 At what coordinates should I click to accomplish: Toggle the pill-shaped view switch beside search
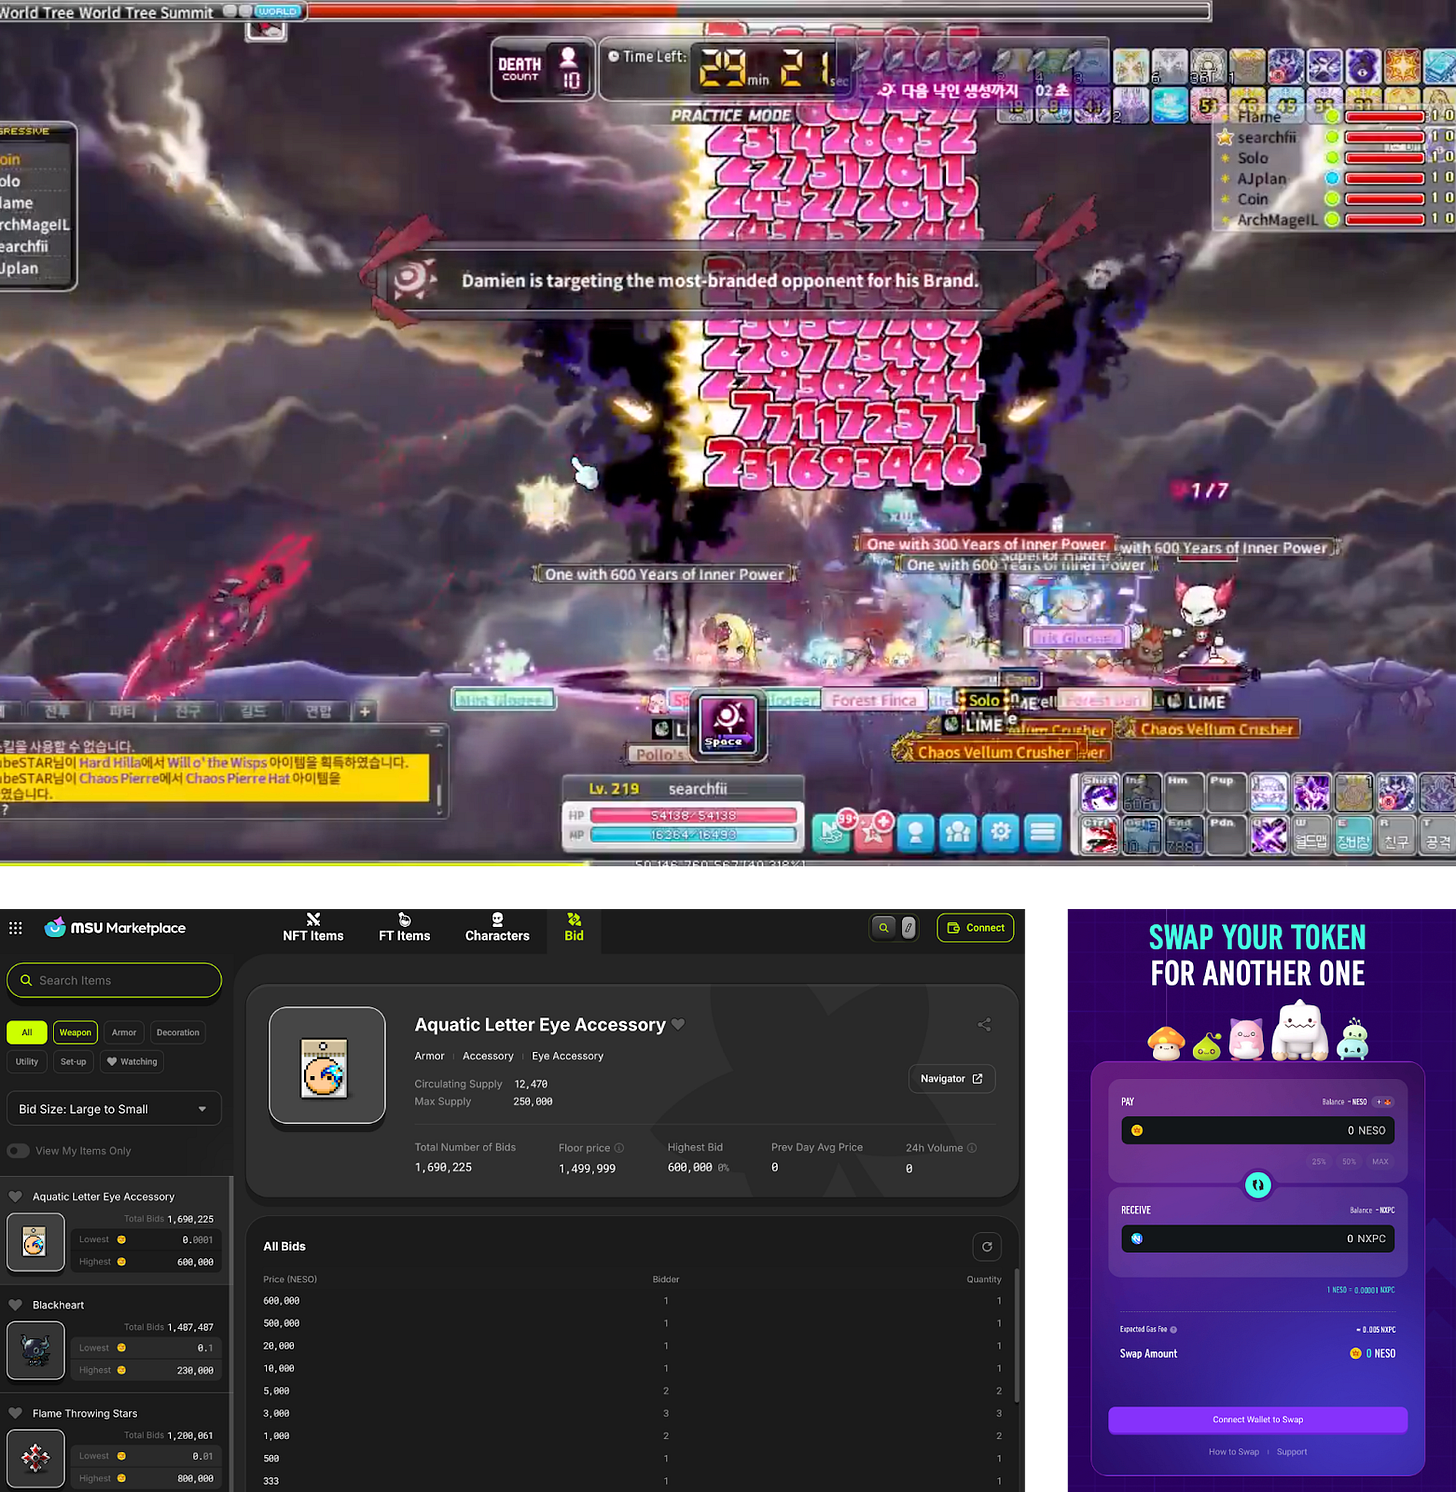click(x=908, y=928)
